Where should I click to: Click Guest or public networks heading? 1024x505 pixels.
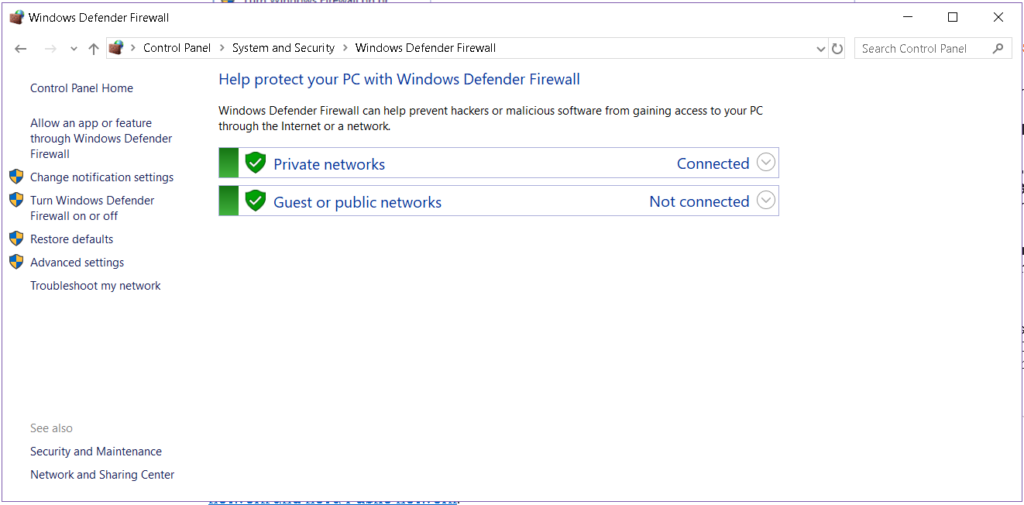(357, 203)
